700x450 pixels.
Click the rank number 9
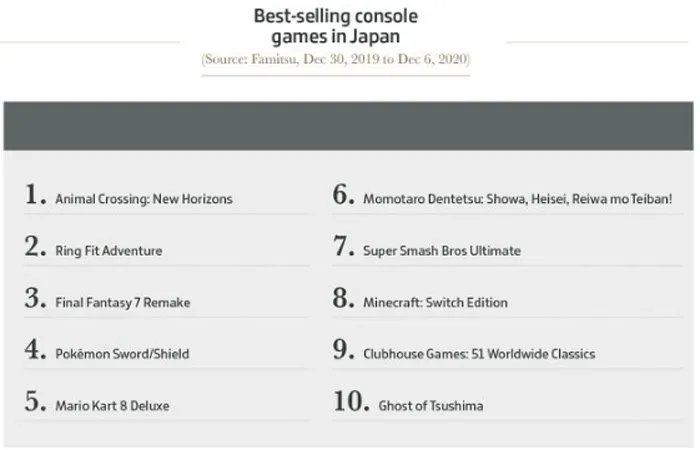[343, 351]
